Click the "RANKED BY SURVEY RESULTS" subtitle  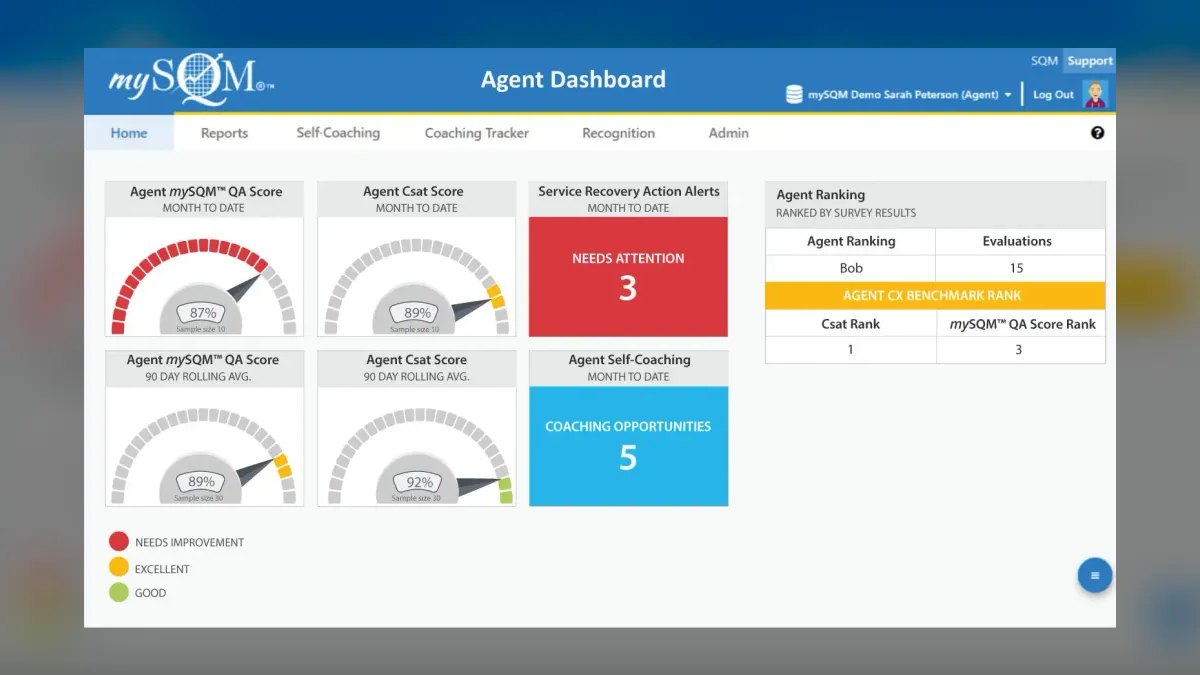[x=846, y=213]
